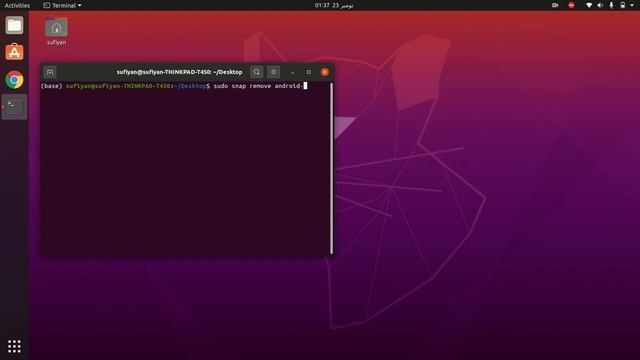Click the (base) prompt prefix in the terminal
640x360 pixels.
tap(51, 86)
